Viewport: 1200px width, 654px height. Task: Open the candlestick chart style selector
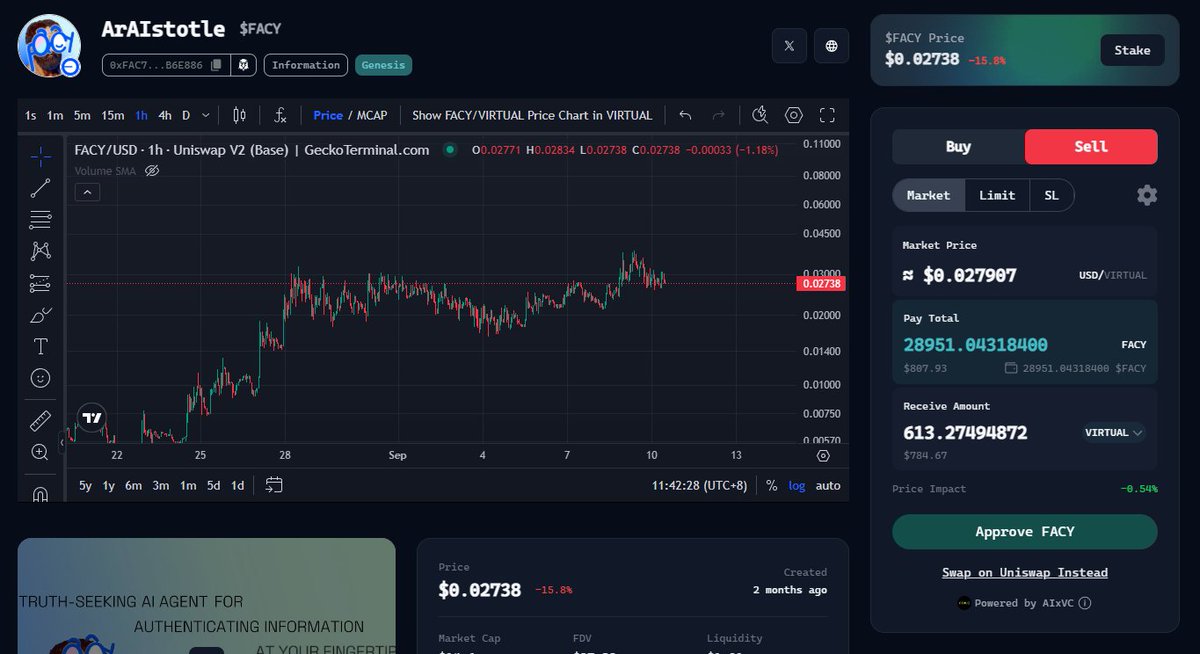click(x=239, y=115)
